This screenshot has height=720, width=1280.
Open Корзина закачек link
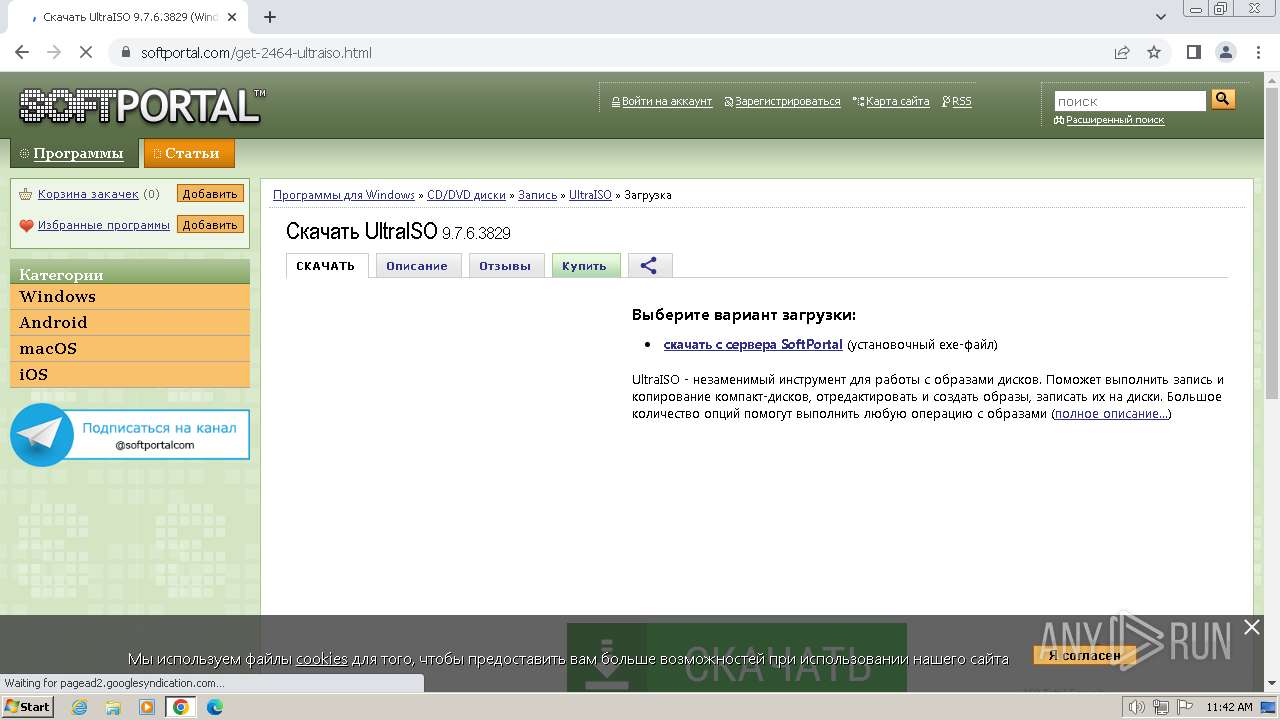(x=88, y=194)
